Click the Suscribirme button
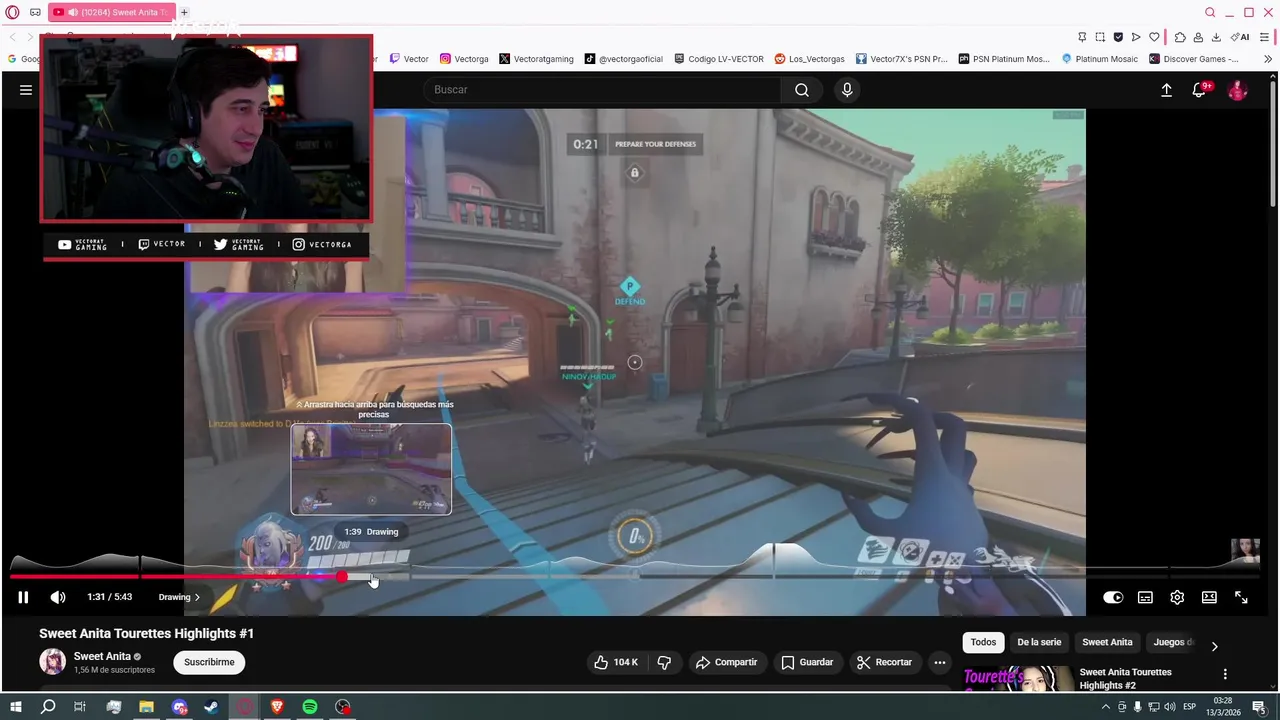This screenshot has height=720, width=1280. coord(209,662)
